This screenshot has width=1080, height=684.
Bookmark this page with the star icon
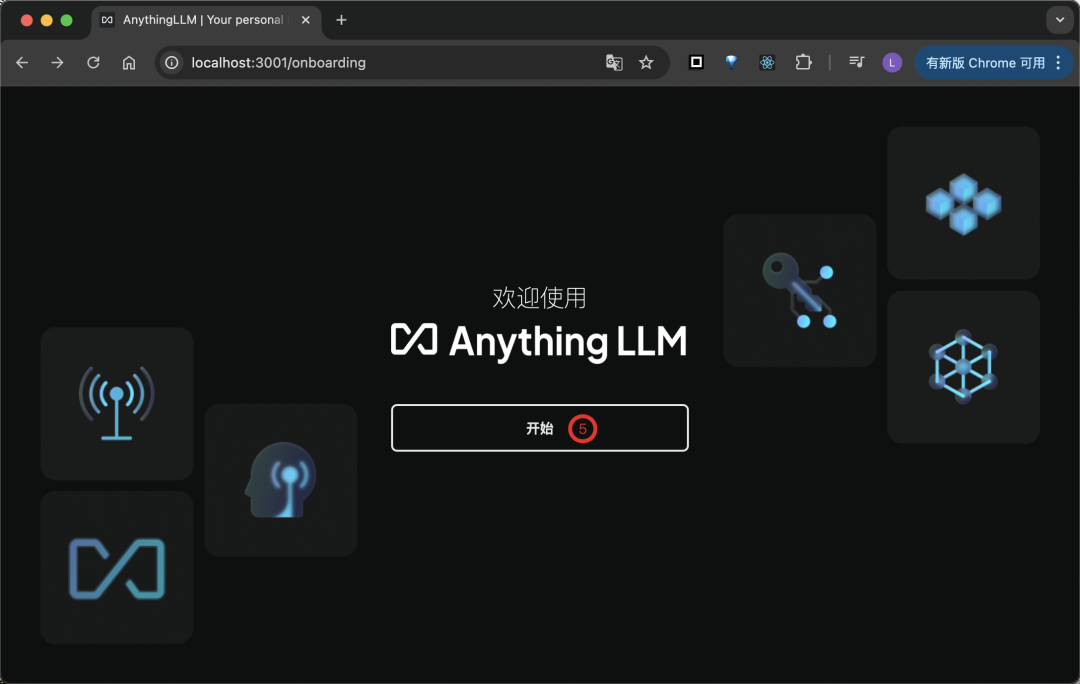646,63
